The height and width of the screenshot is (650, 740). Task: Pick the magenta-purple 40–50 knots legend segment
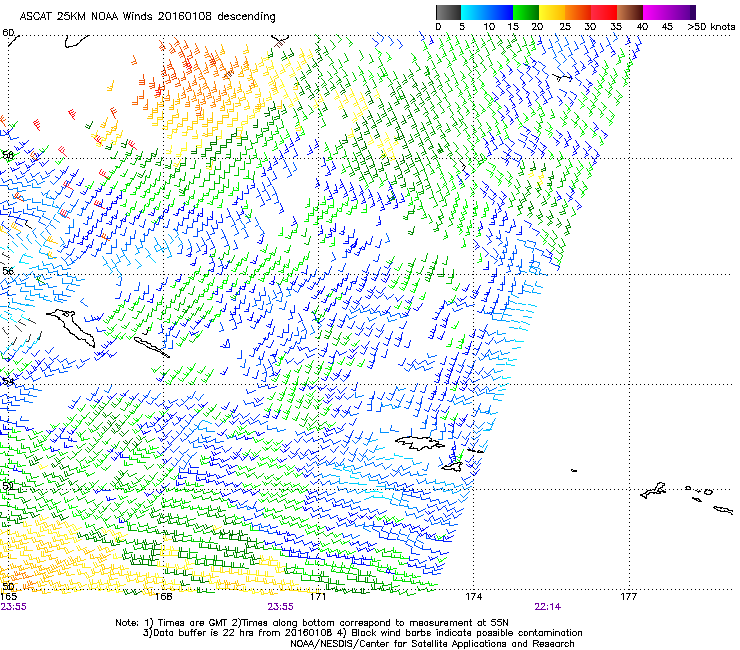(x=669, y=12)
